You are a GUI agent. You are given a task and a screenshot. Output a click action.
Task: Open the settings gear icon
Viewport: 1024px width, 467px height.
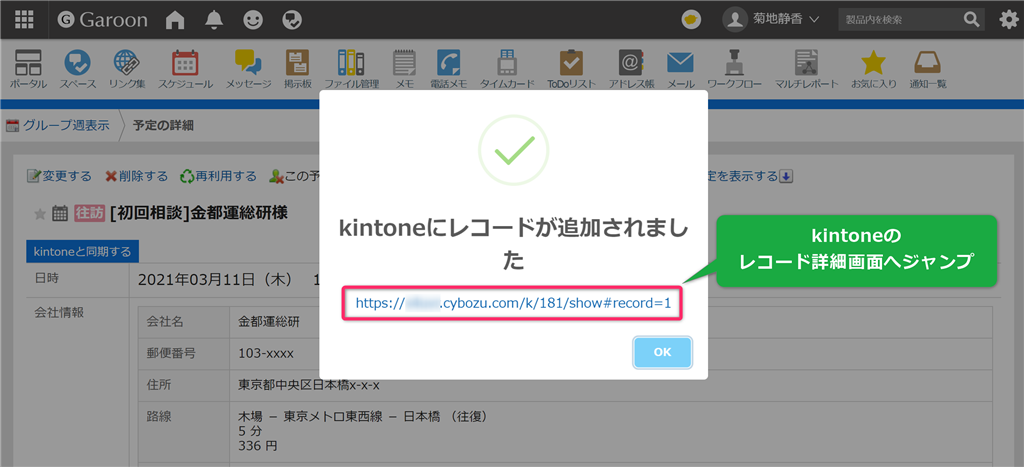coord(1009,20)
